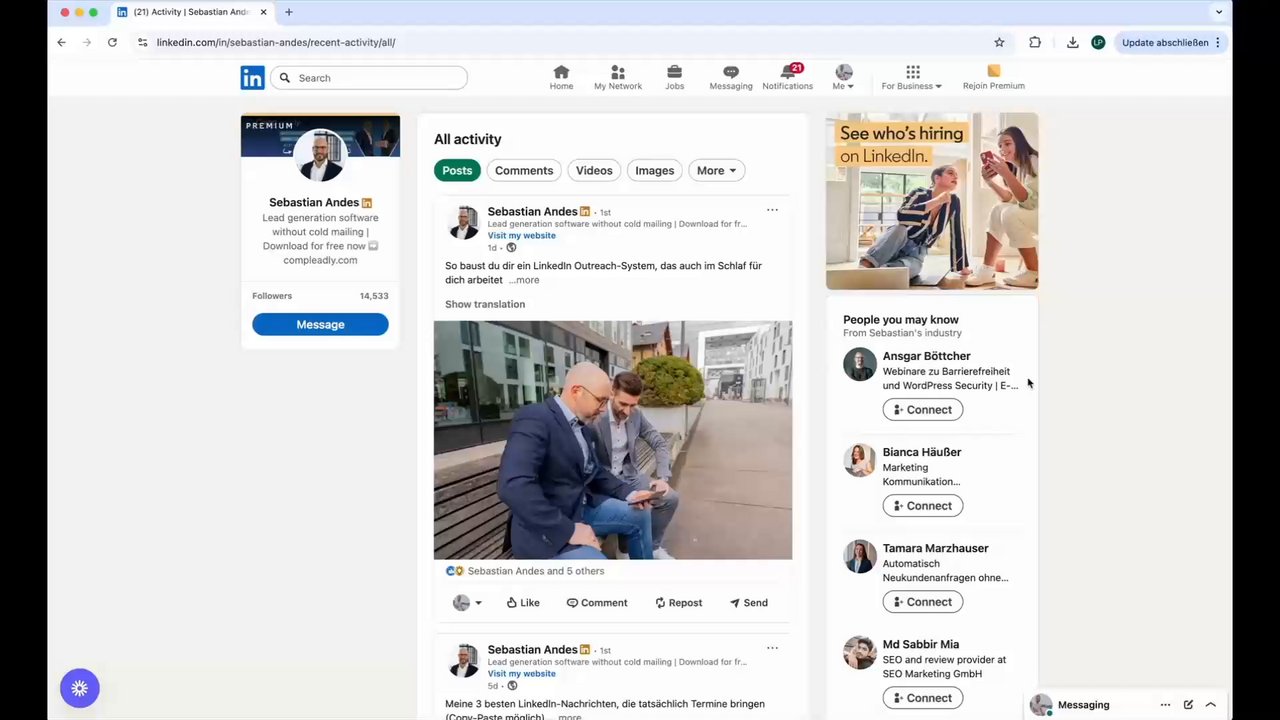
Task: Open a new browser tab
Action: coord(289,12)
